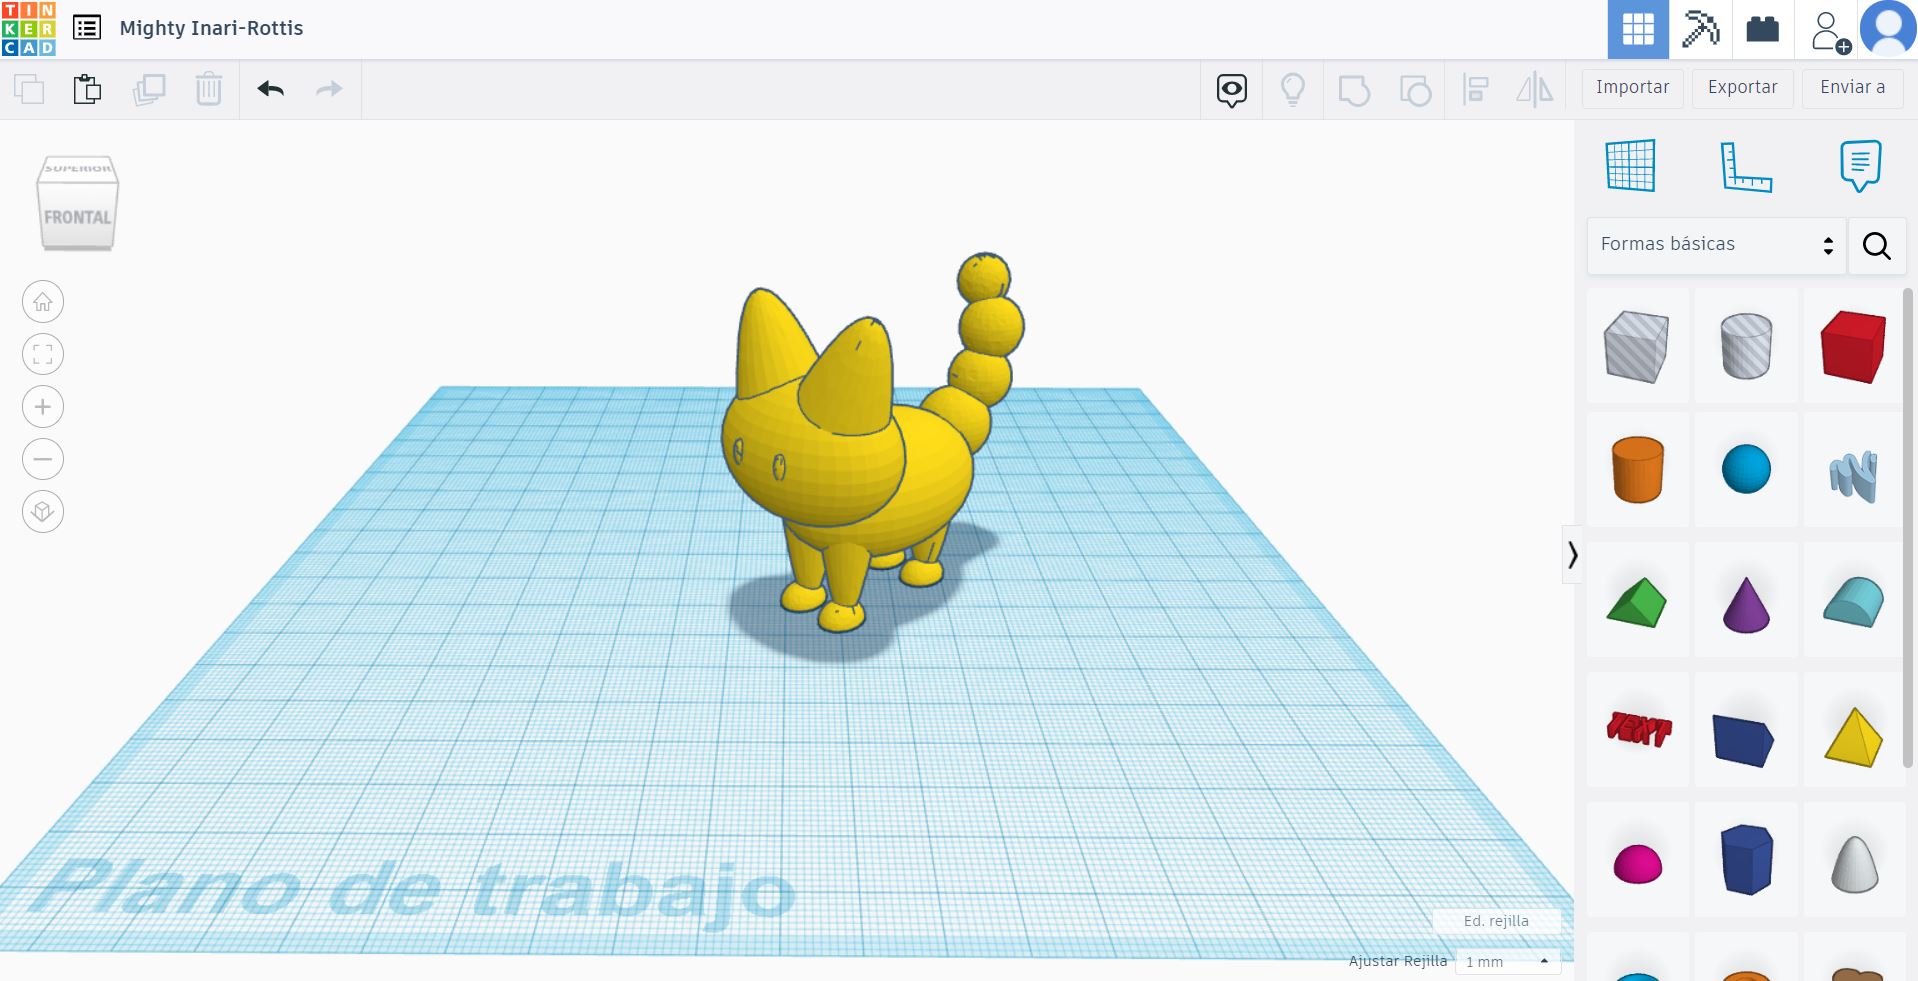Click the Ed. rejilla button
Image resolution: width=1918 pixels, height=981 pixels.
[1496, 921]
